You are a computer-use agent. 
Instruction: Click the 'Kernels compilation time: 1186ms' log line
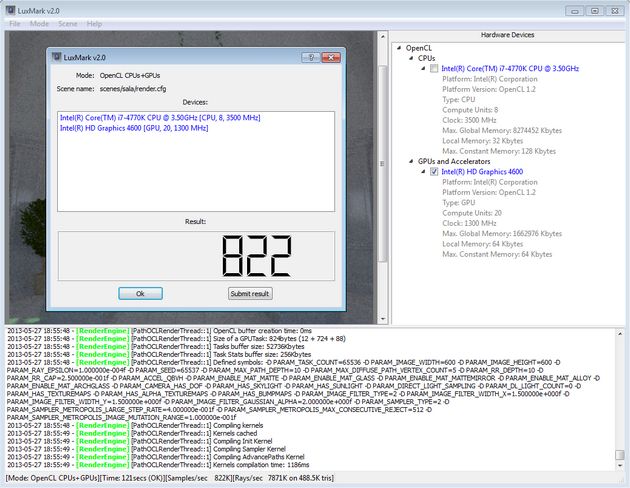158,465
